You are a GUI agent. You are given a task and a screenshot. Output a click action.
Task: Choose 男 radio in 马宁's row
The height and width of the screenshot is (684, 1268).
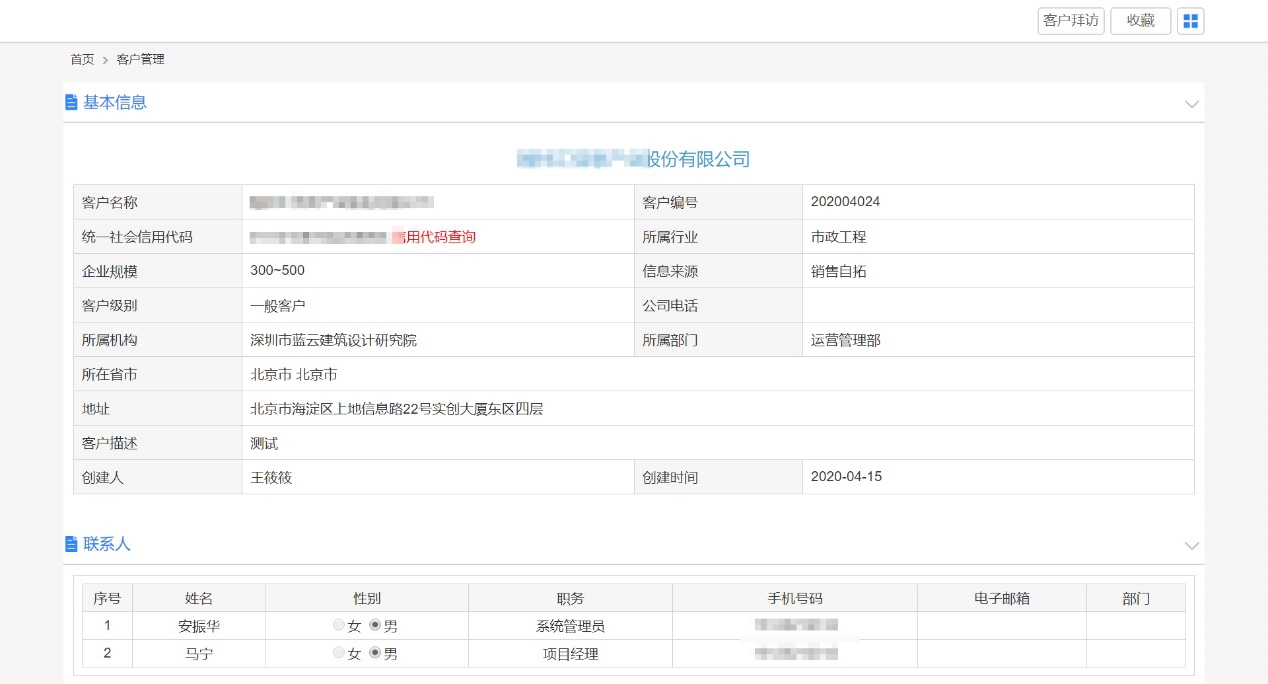[x=375, y=654]
